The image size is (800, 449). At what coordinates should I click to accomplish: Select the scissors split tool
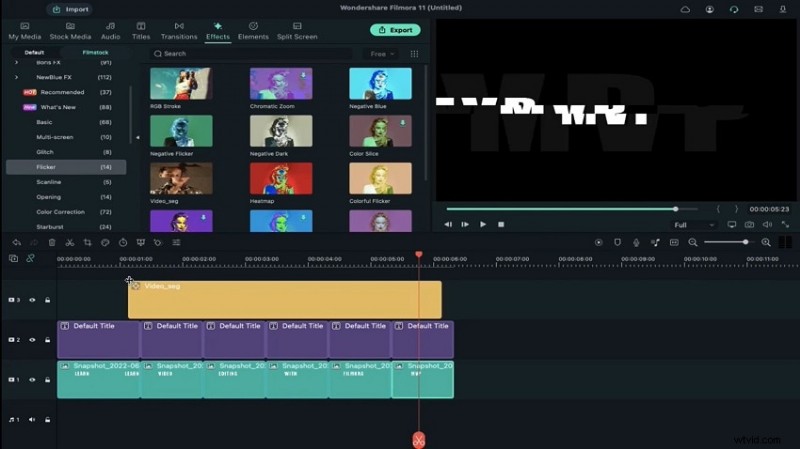point(70,243)
